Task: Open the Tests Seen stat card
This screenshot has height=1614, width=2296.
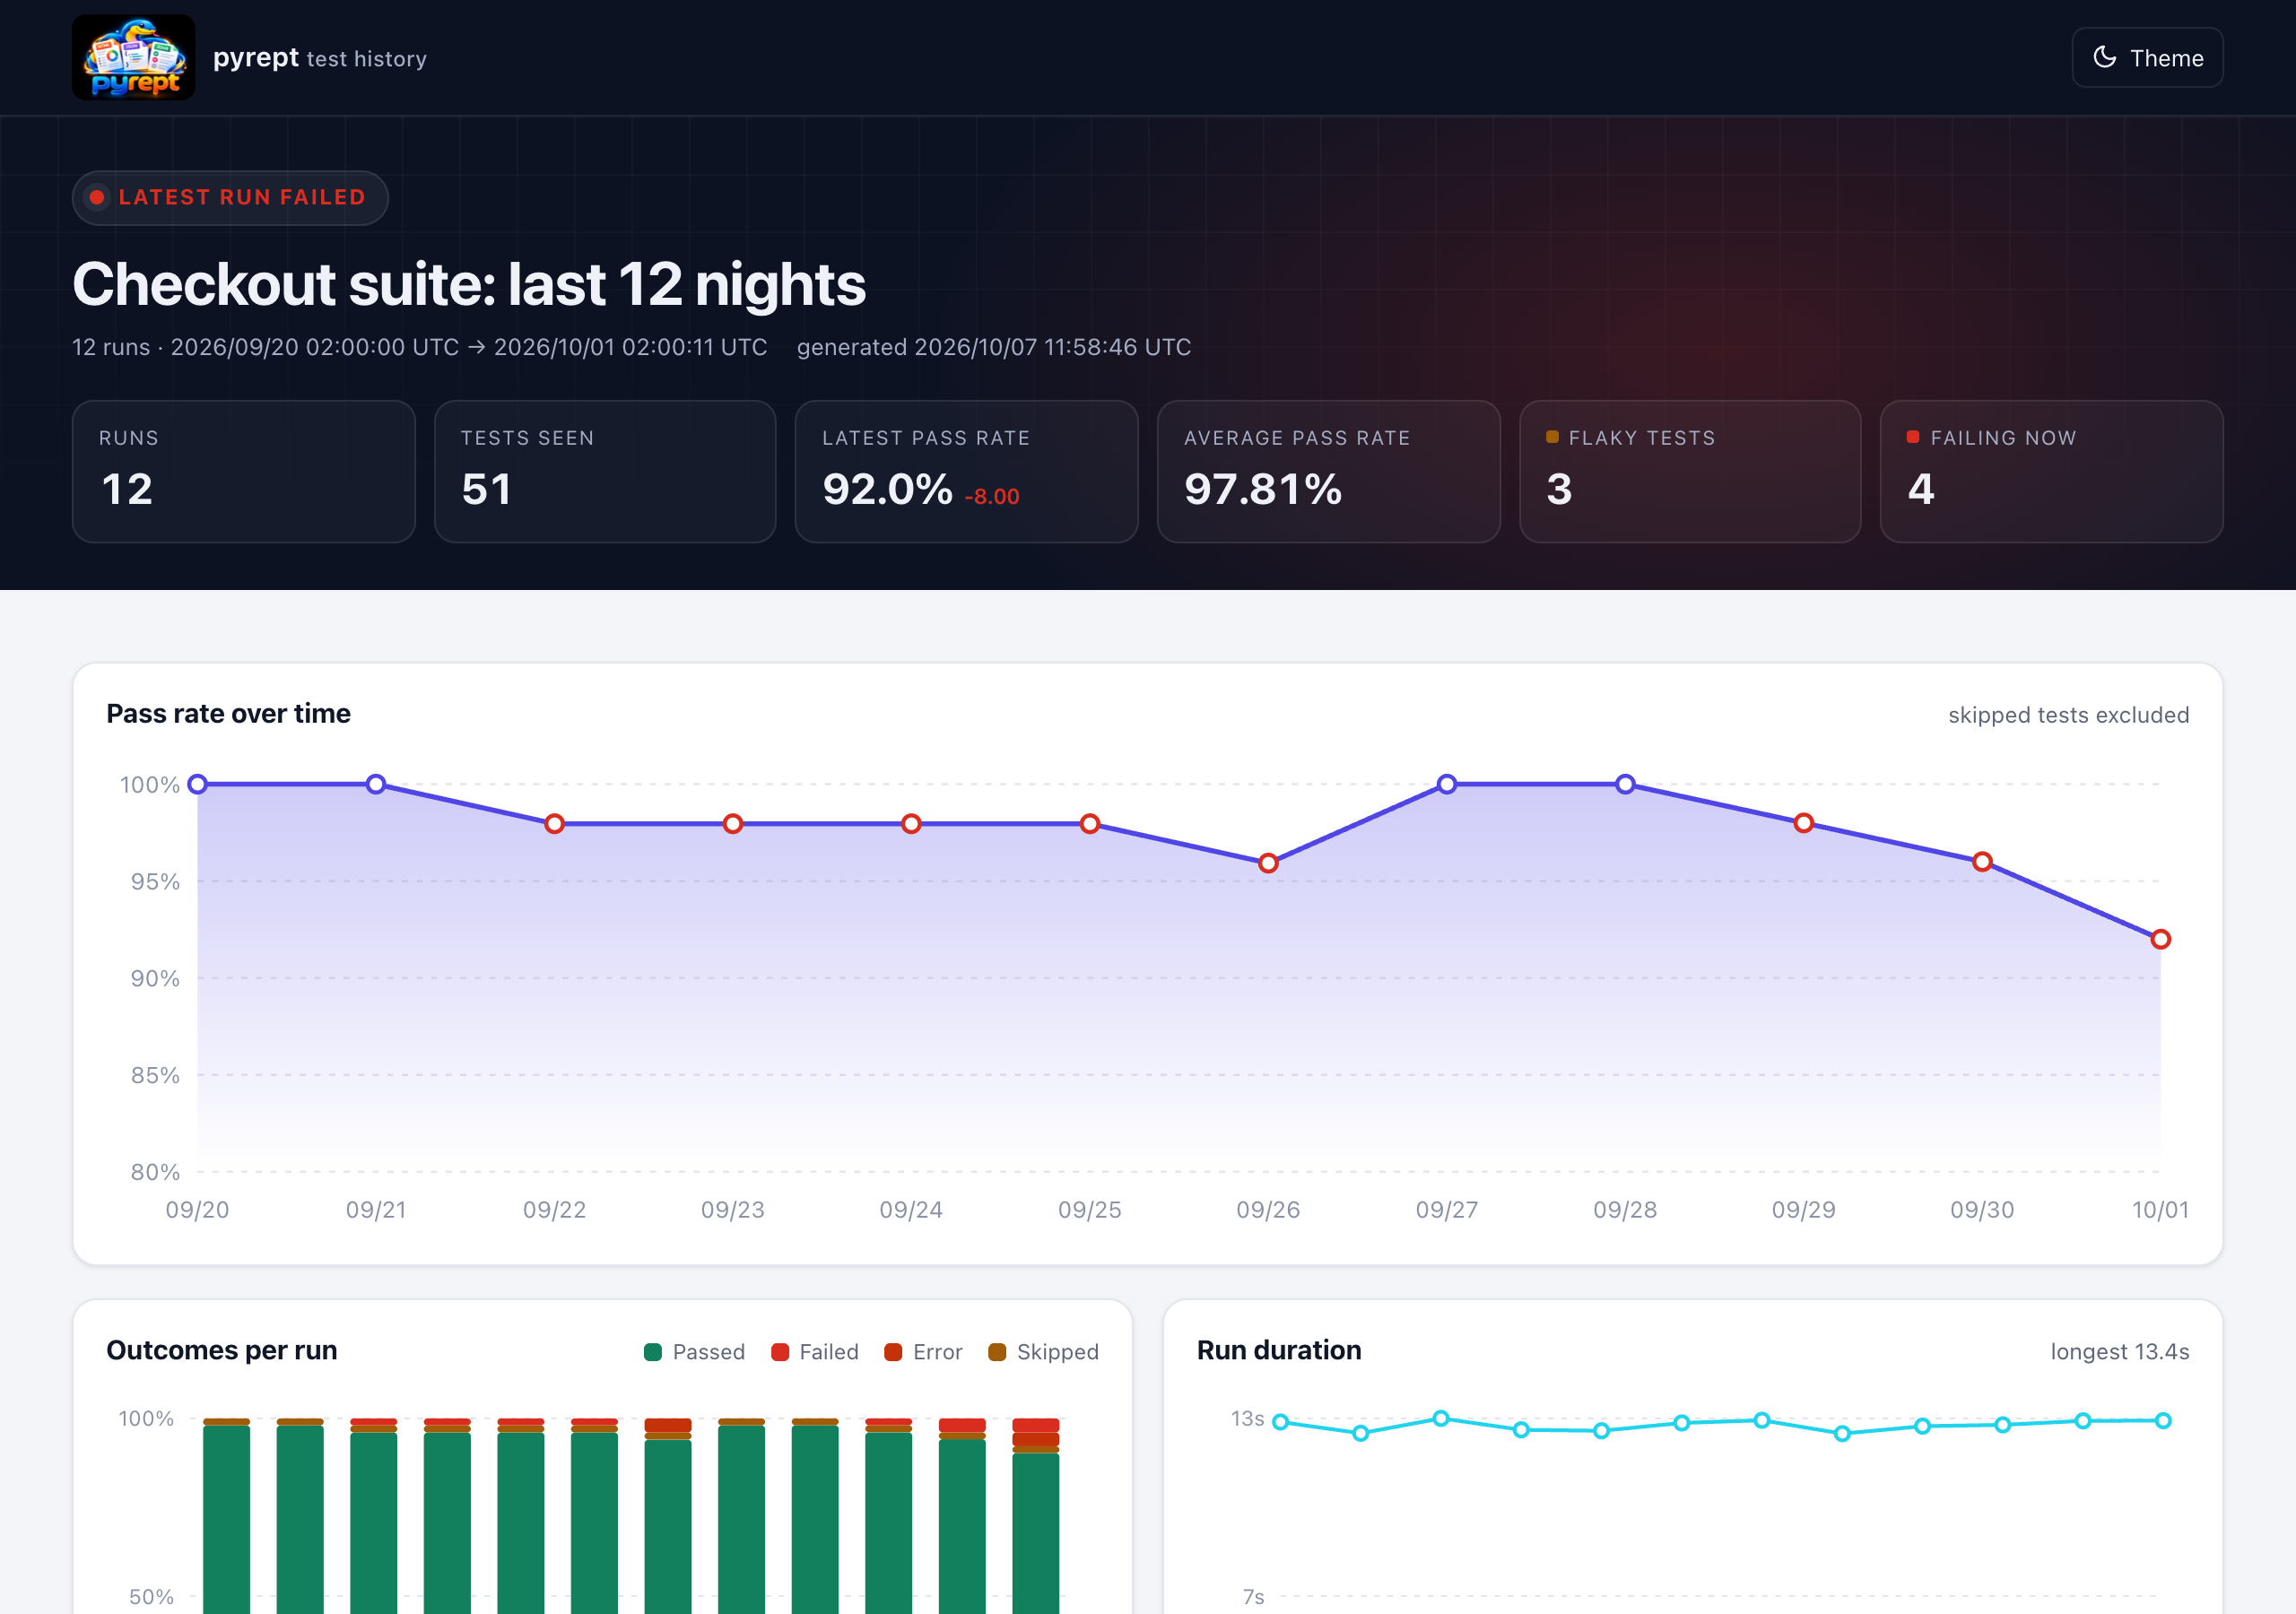Action: [x=605, y=472]
